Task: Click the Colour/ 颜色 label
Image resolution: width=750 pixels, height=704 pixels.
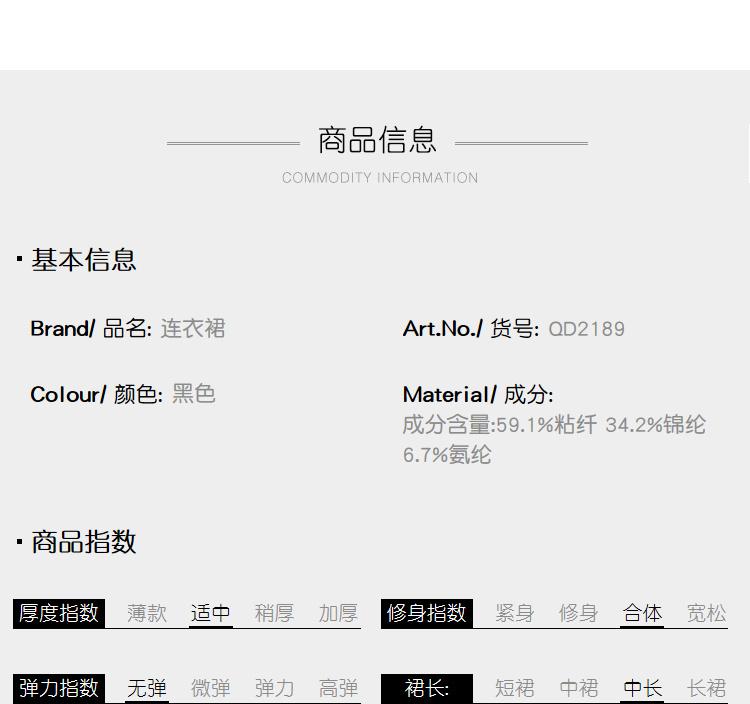Action: point(96,395)
